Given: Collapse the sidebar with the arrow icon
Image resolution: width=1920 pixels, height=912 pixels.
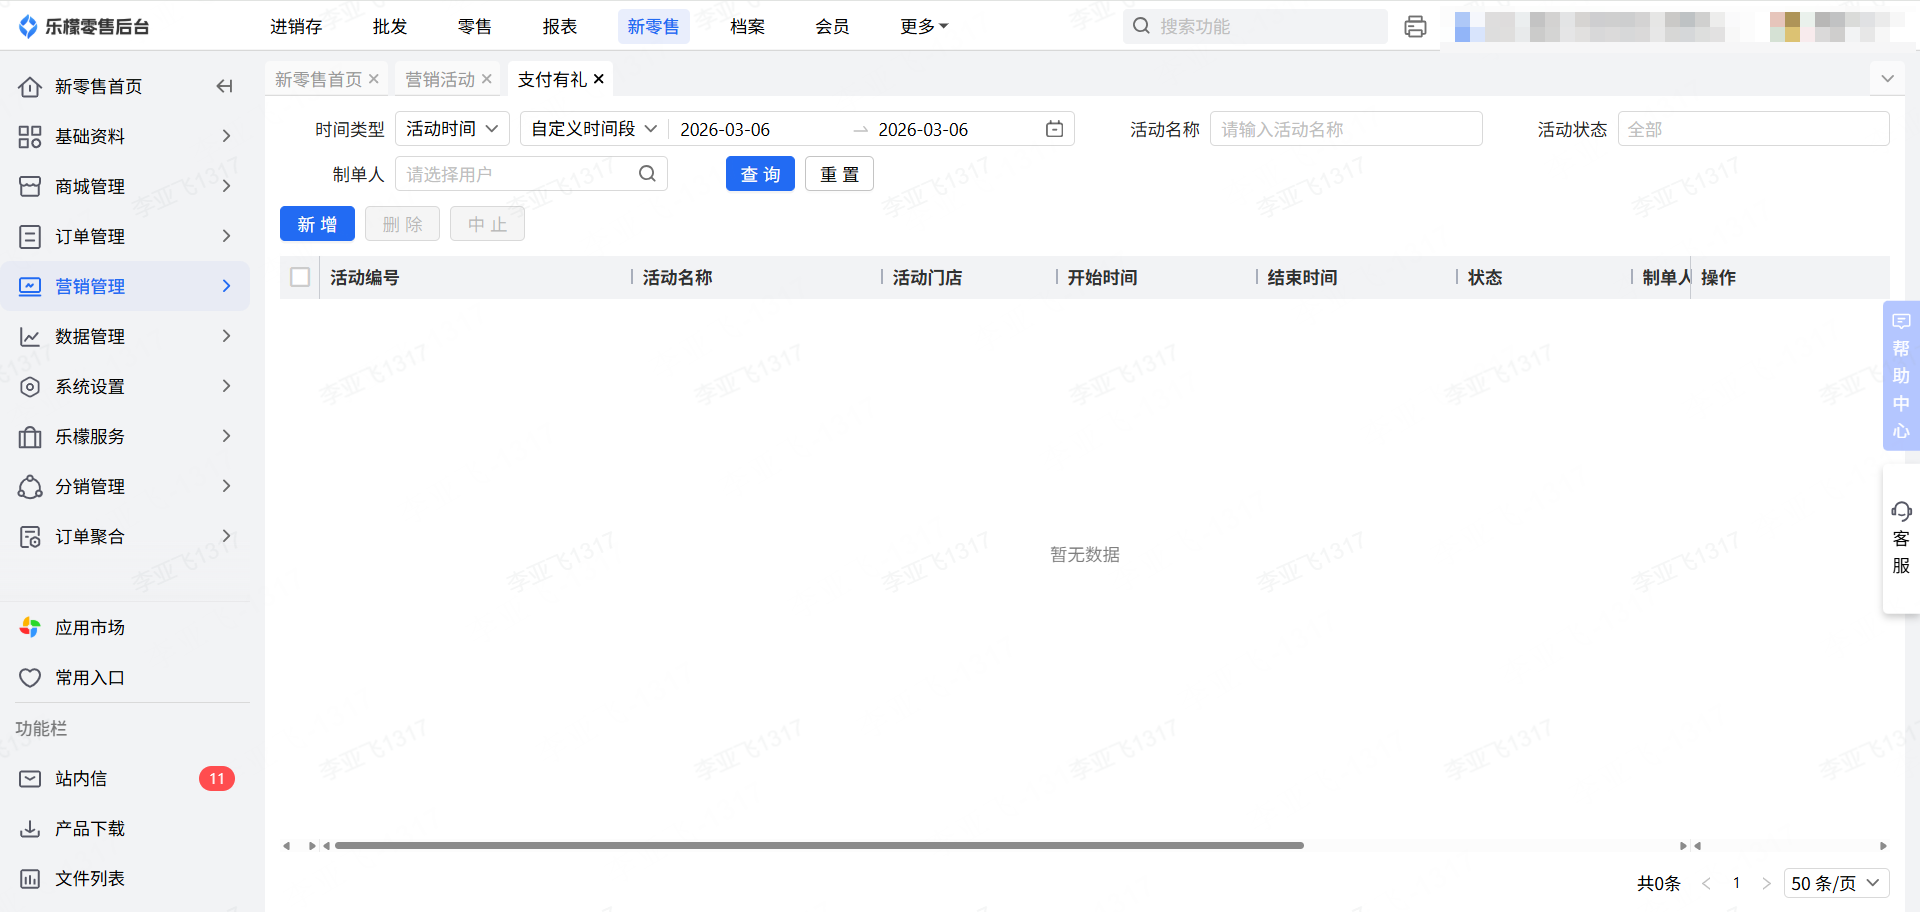Looking at the screenshot, I should 225,87.
